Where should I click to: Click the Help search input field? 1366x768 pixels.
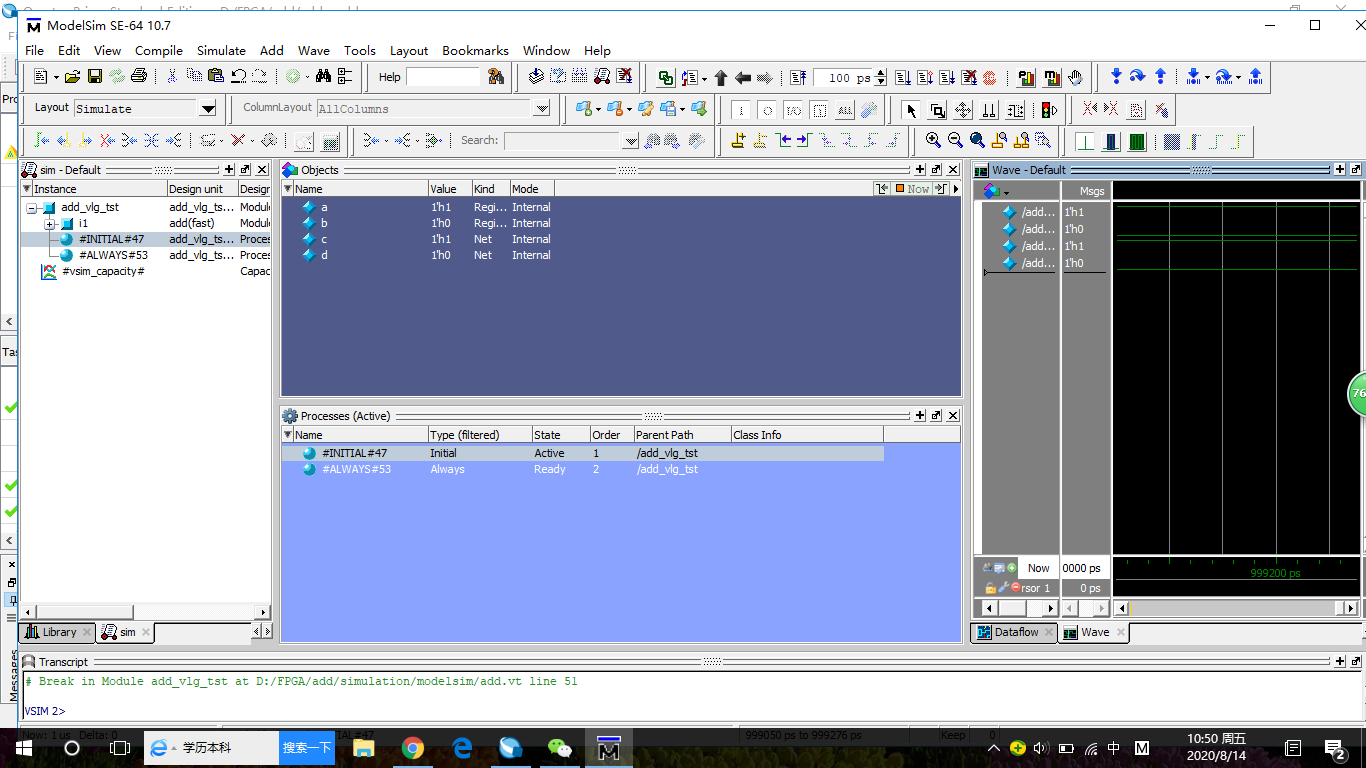(x=443, y=77)
